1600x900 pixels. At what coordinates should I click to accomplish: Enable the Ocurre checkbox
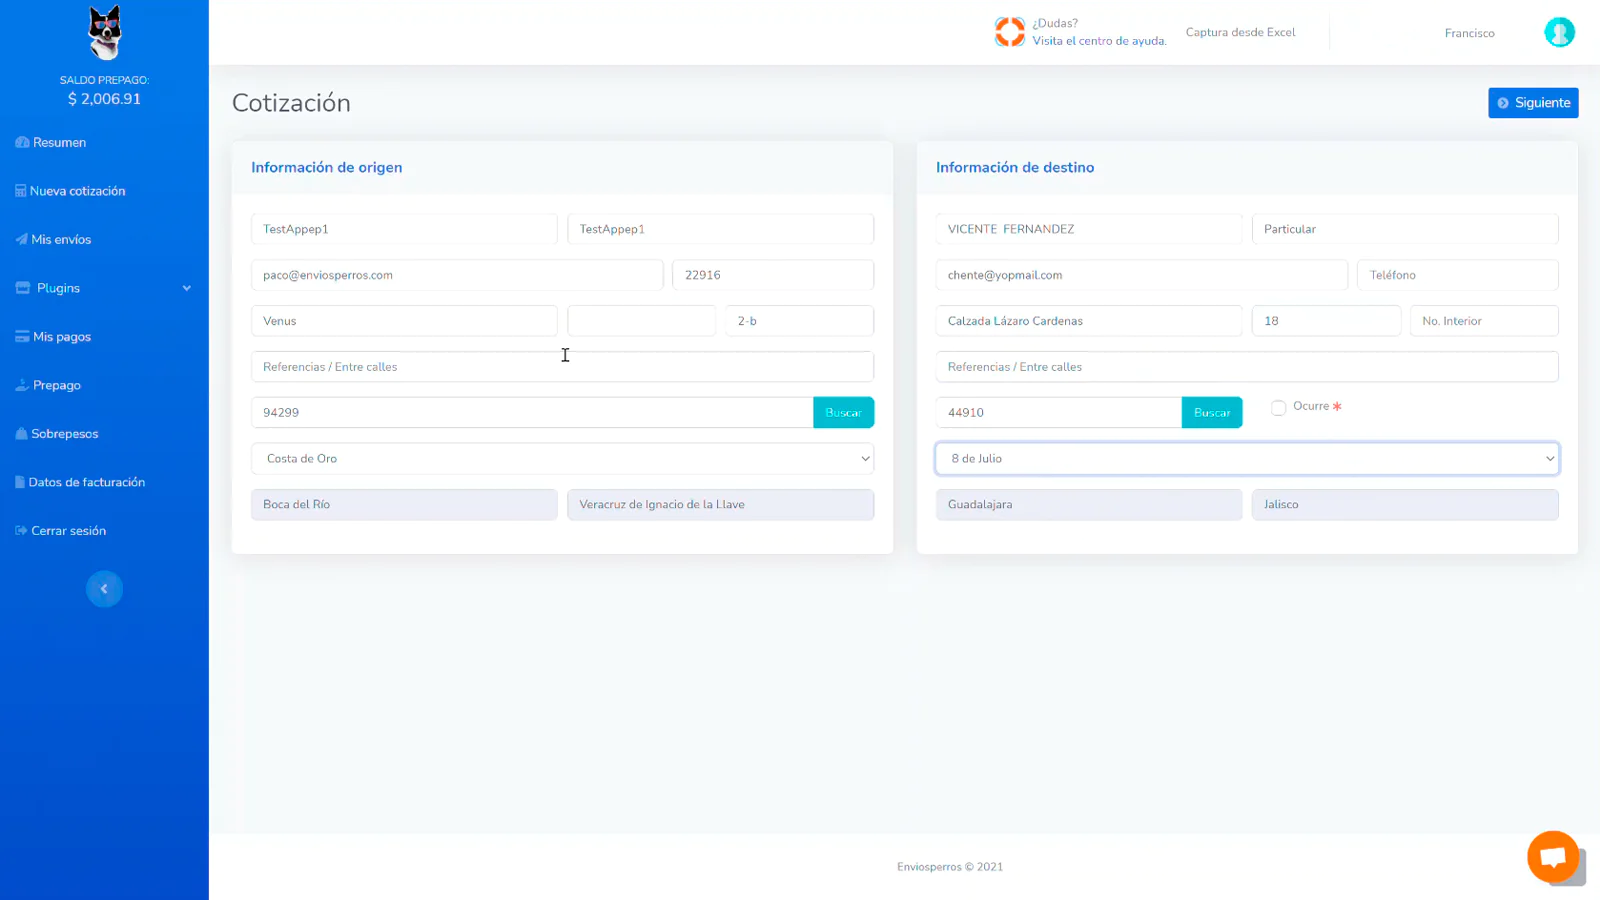1278,407
